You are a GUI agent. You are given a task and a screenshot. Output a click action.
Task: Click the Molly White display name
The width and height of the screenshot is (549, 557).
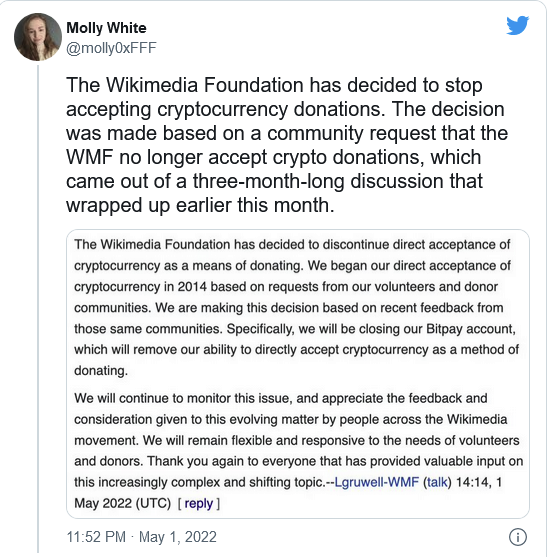pyautogui.click(x=106, y=28)
